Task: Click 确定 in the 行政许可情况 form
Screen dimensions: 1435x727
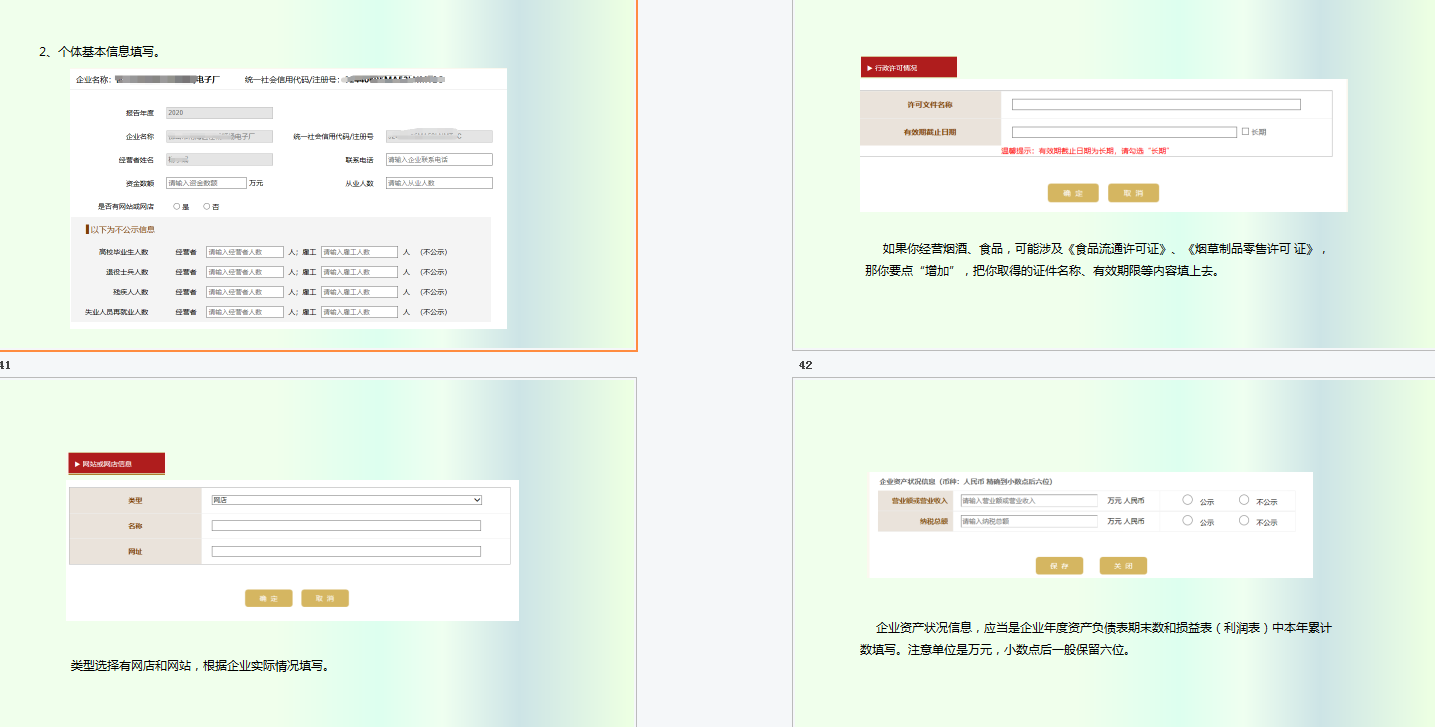Action: click(x=1073, y=192)
